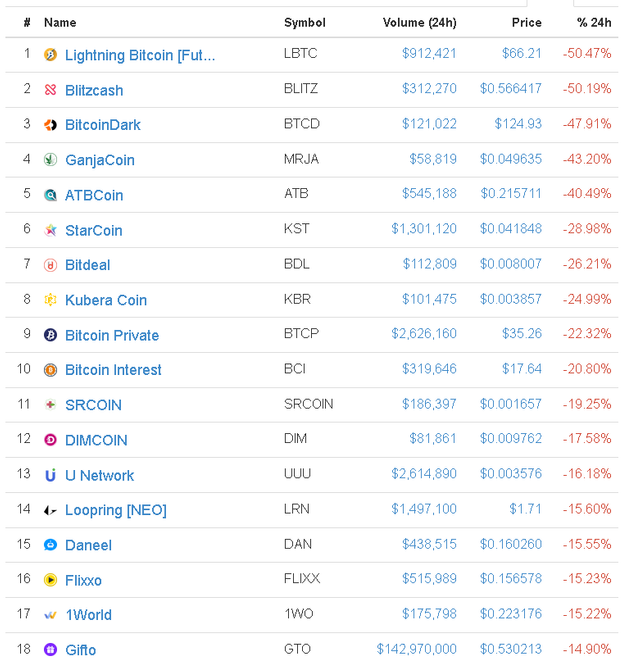Click the StarCoin star icon
This screenshot has height=664, width=640.
(x=50, y=230)
